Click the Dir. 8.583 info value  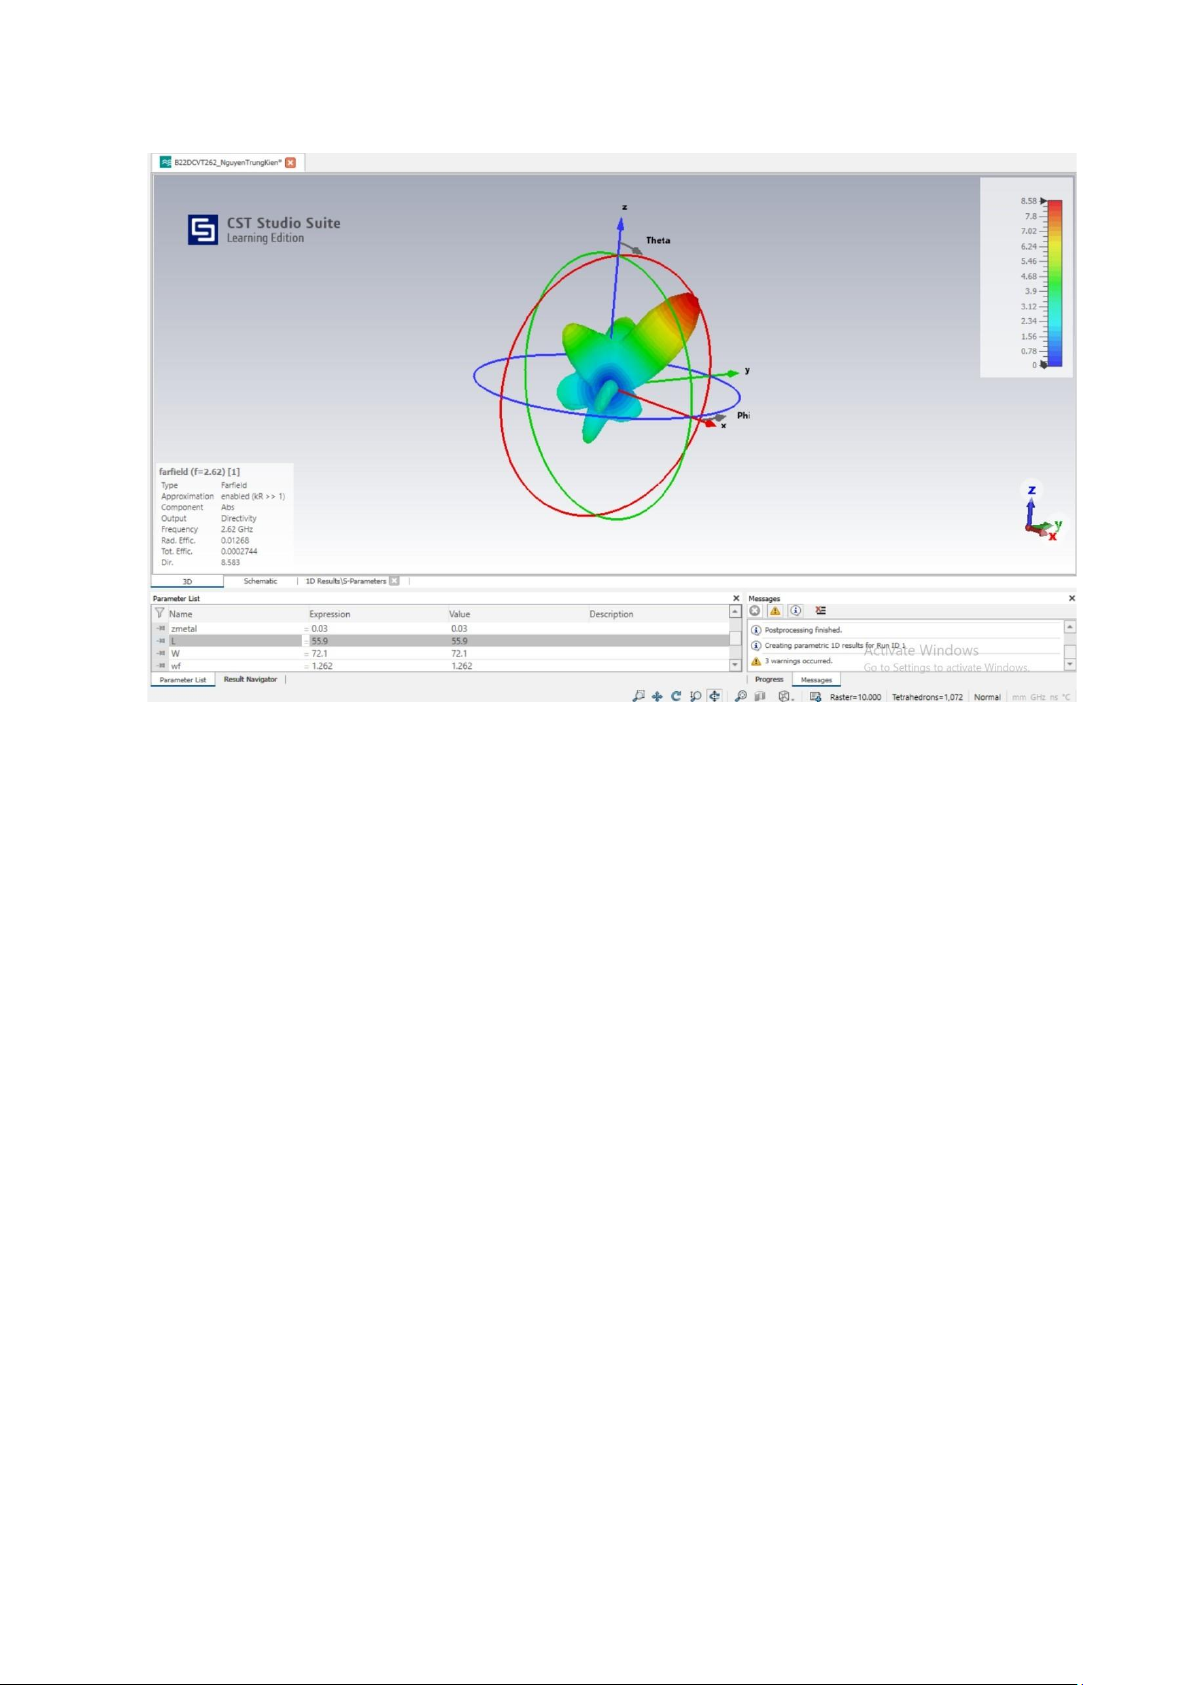[x=230, y=562]
